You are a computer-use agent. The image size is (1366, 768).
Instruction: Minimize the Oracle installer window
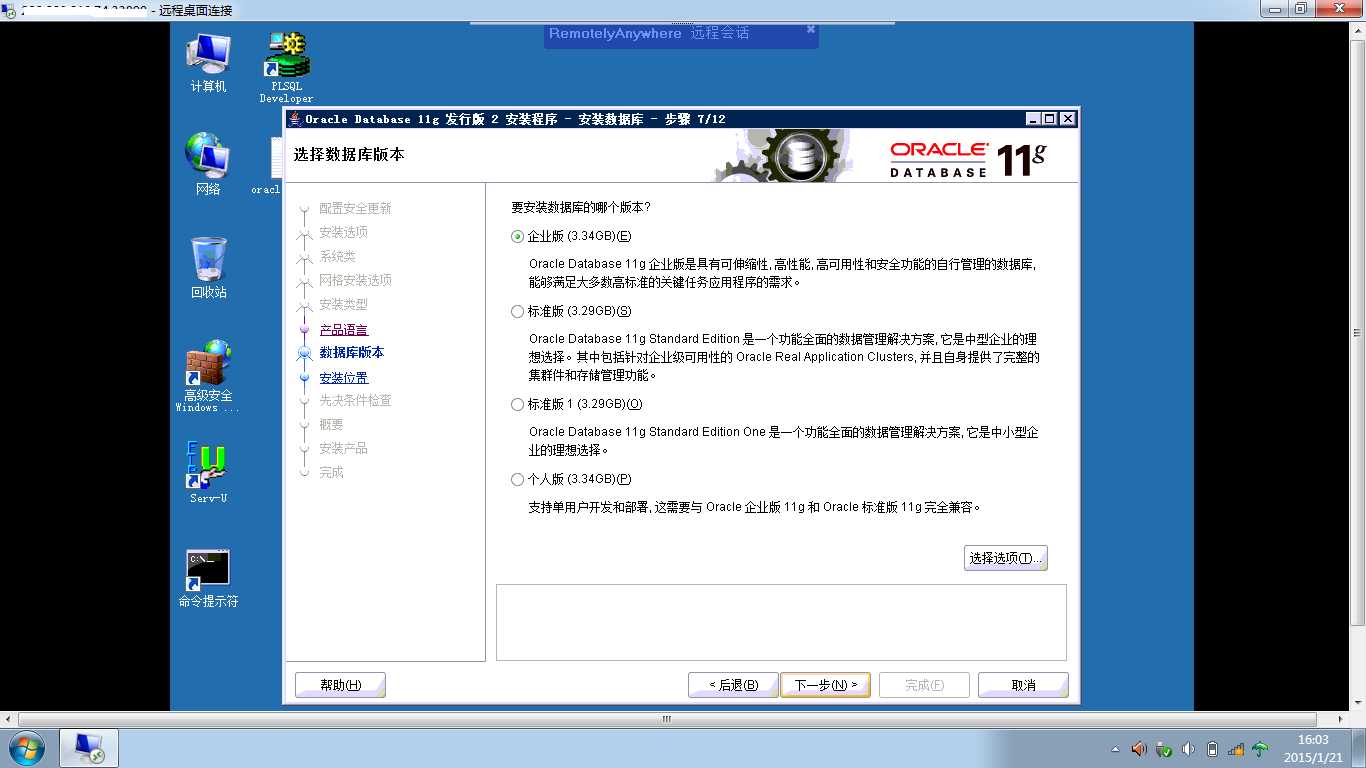[x=1033, y=119]
